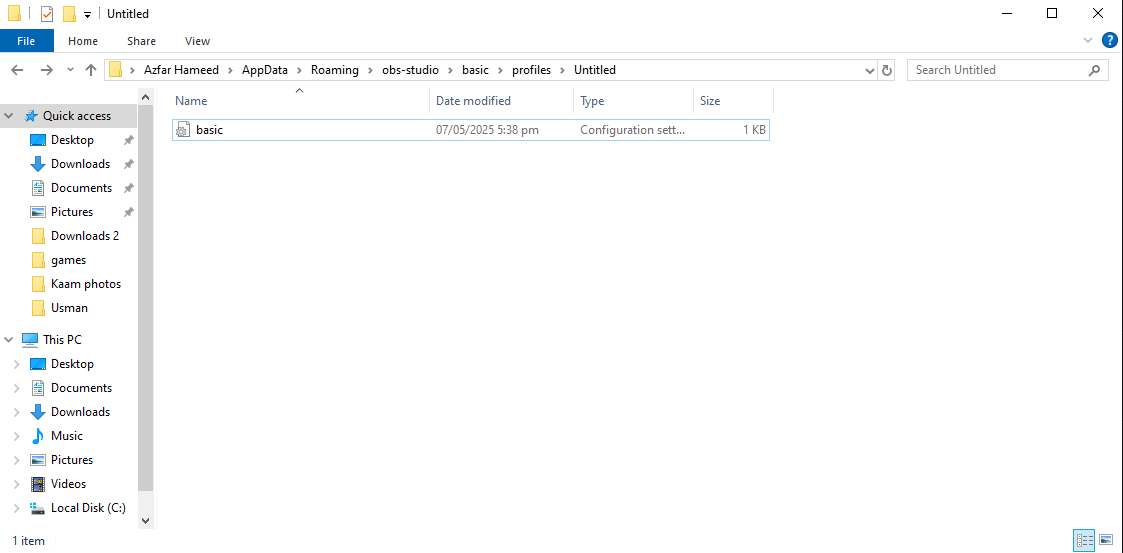Viewport: 1123px width, 553px height.
Task: Open the Downloads 2 folder
Action: 85,236
